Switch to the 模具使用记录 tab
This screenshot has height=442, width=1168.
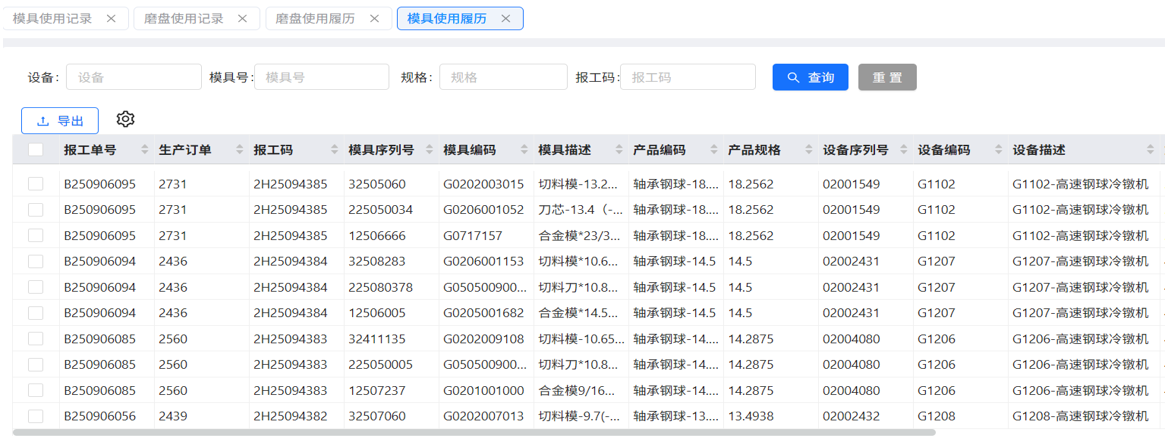tap(53, 18)
